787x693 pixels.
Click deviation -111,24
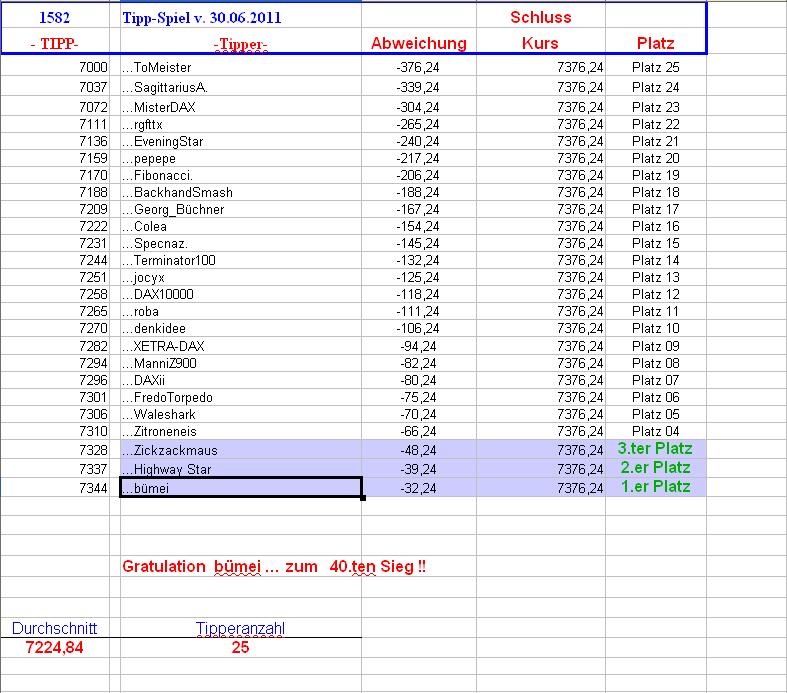(x=418, y=312)
